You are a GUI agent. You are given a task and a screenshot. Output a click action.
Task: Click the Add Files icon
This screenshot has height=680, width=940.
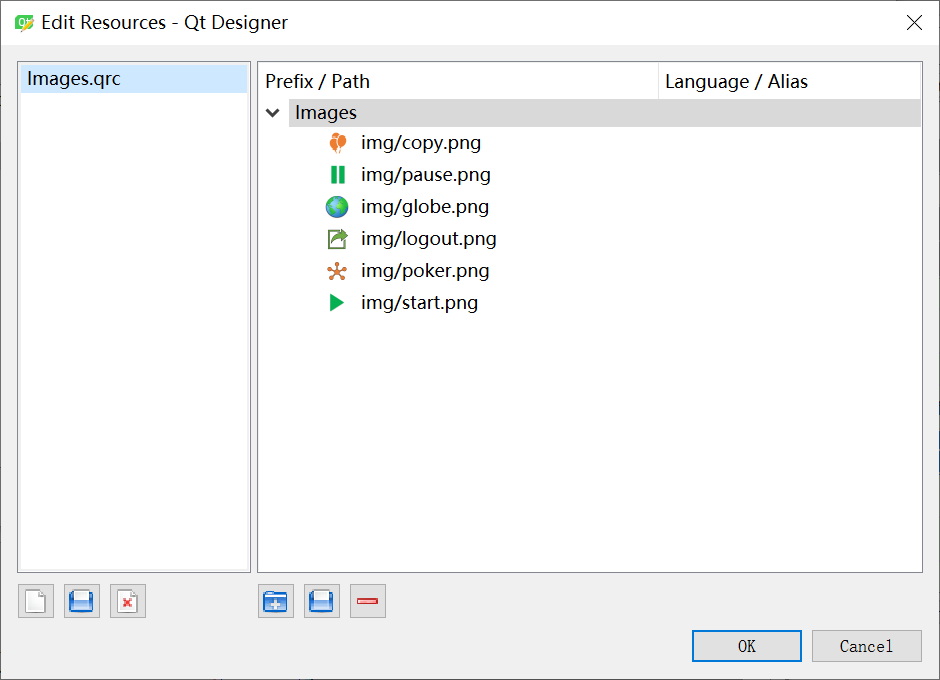[x=321, y=601]
